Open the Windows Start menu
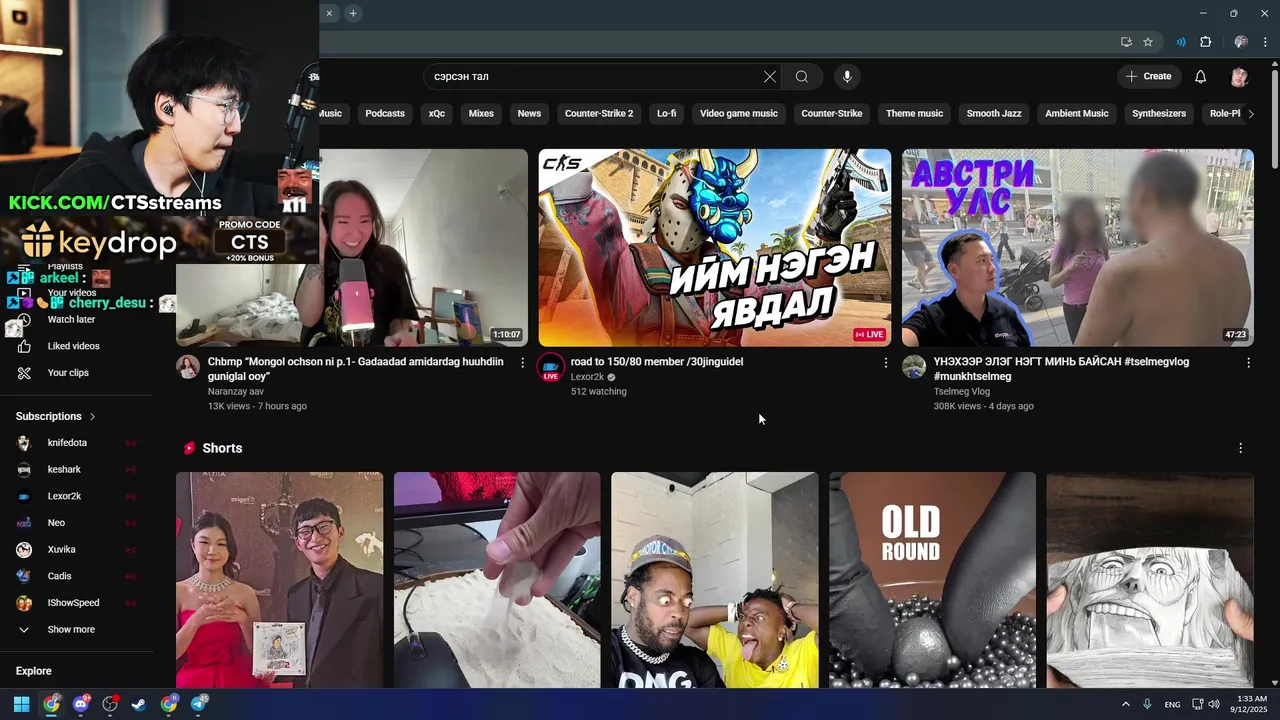The width and height of the screenshot is (1280, 720). 21,704
